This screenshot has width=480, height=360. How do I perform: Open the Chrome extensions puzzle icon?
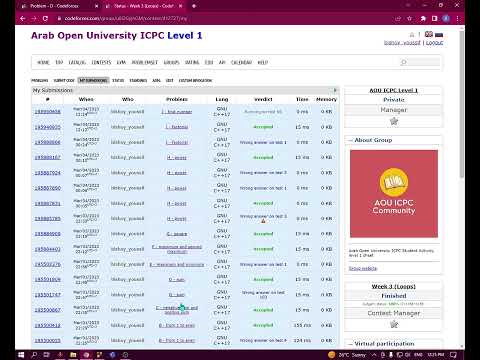coord(423,19)
